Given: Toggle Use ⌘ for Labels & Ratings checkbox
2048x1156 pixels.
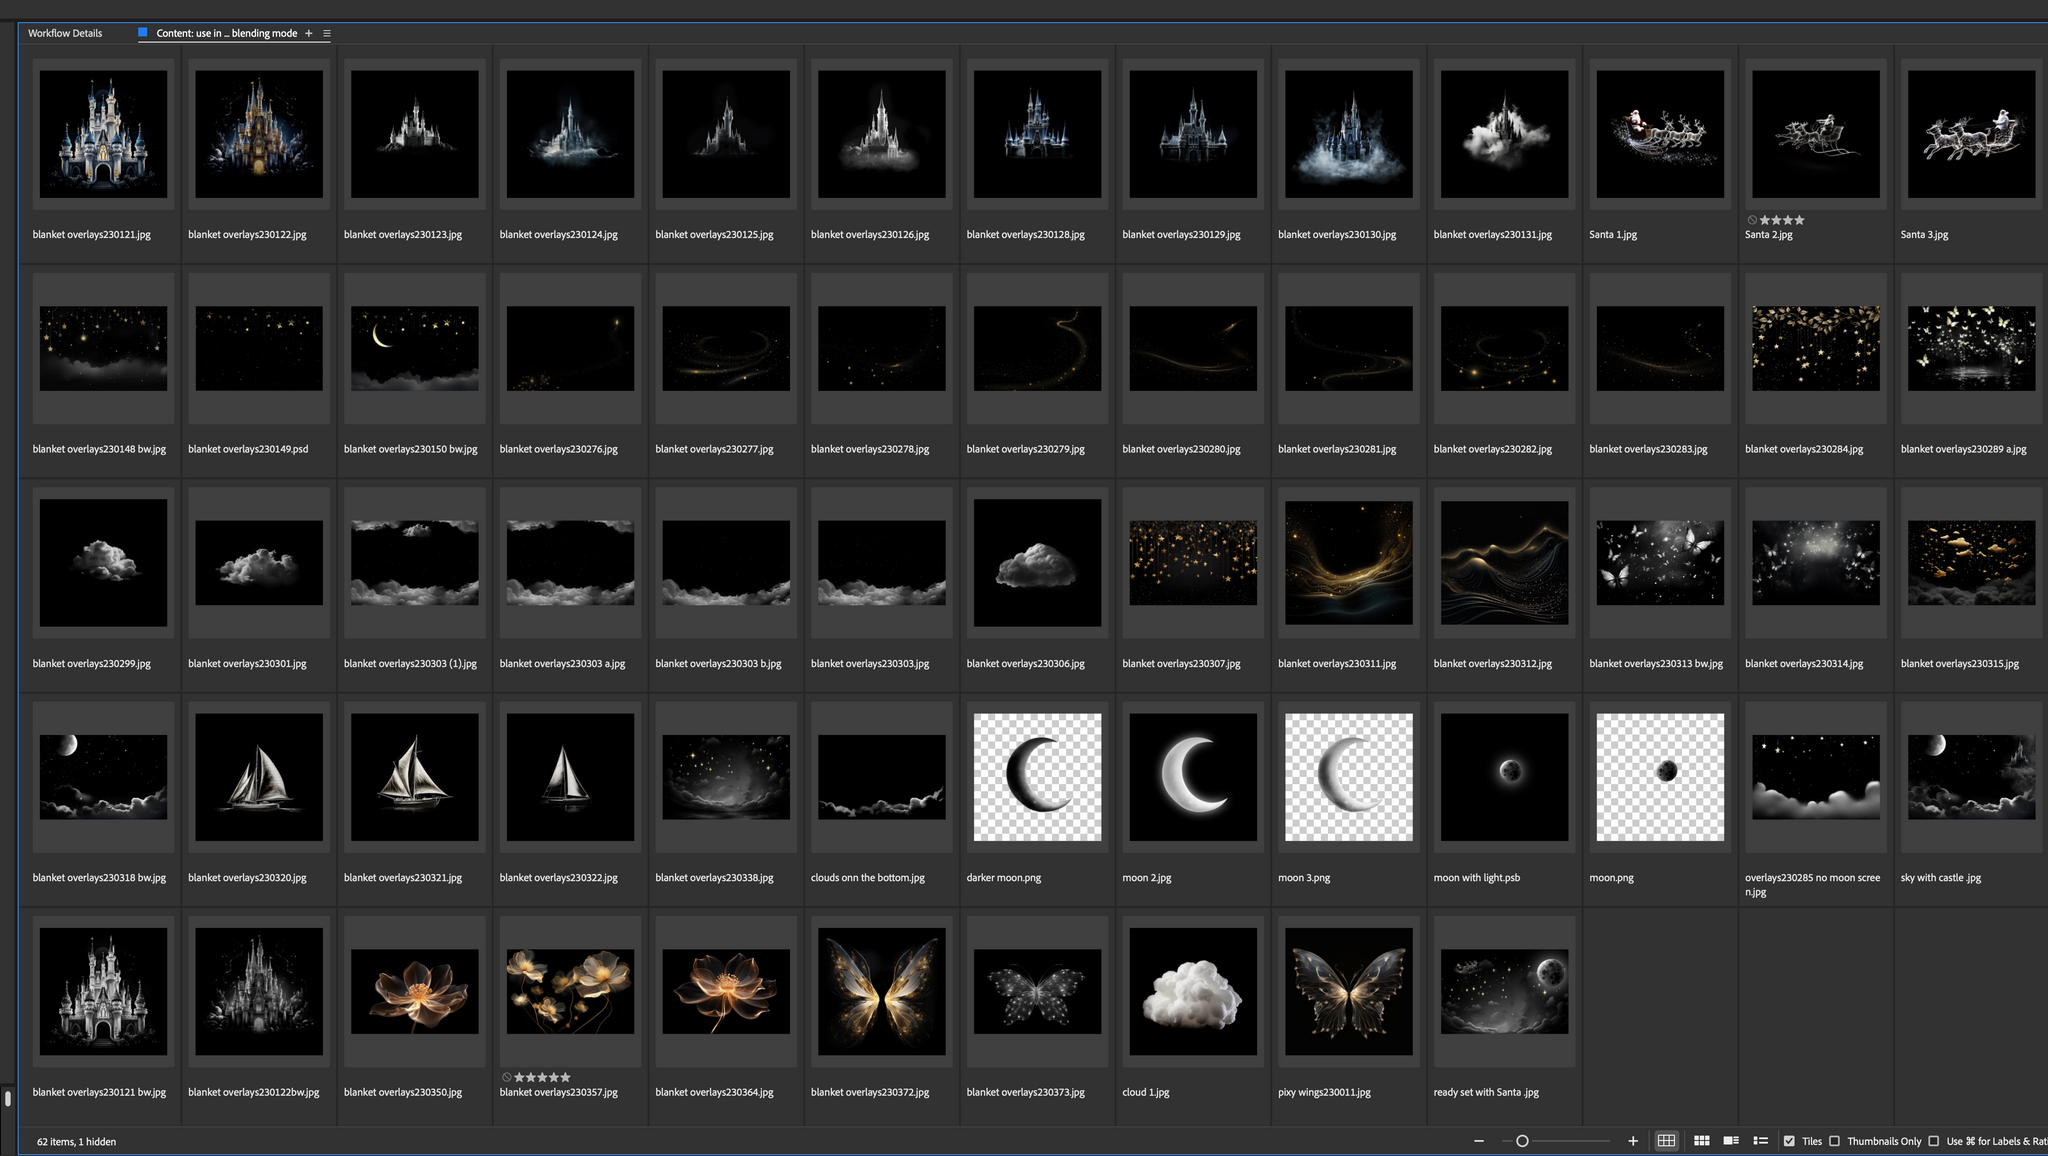Looking at the screenshot, I should [1933, 1141].
